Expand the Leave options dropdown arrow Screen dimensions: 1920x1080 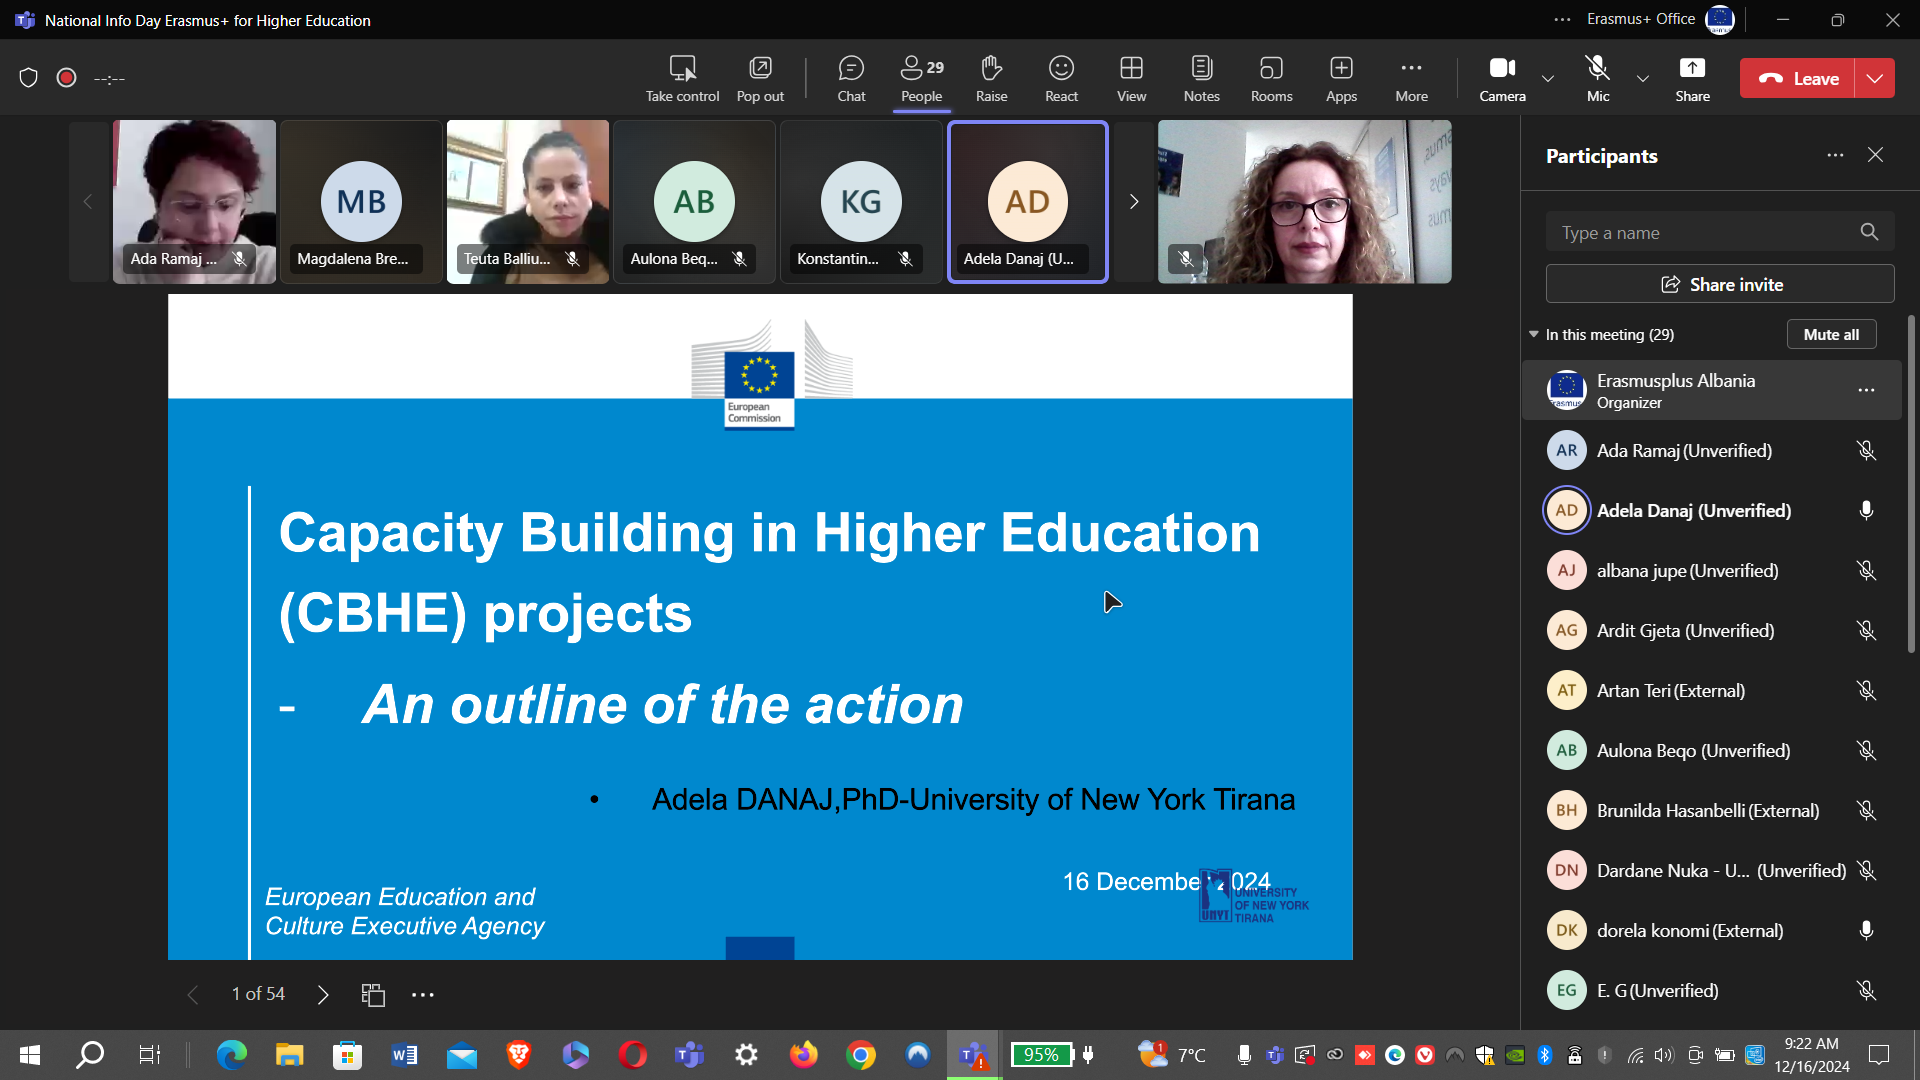[x=1875, y=78]
